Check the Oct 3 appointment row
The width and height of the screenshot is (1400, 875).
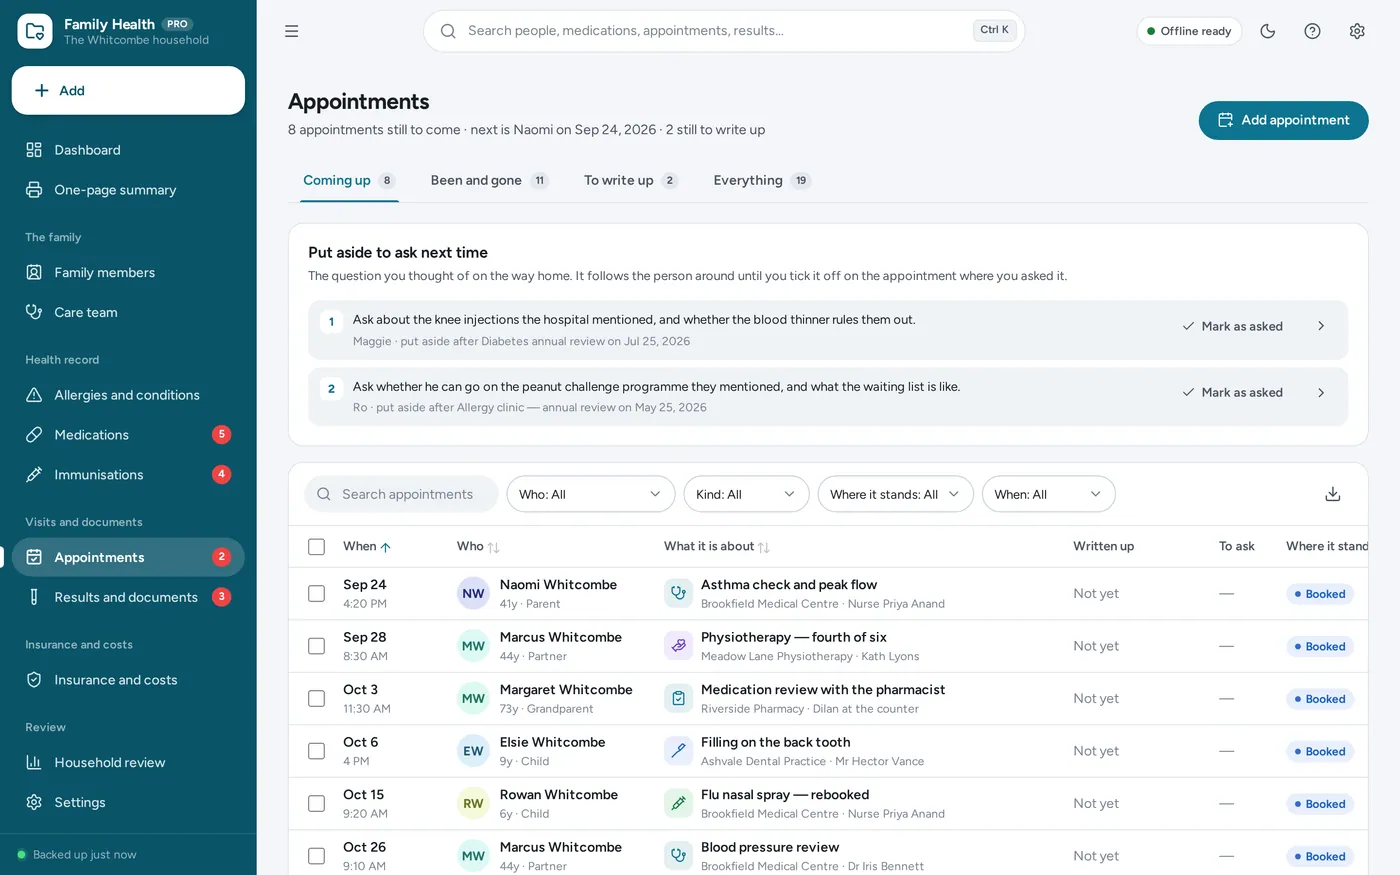[316, 698]
